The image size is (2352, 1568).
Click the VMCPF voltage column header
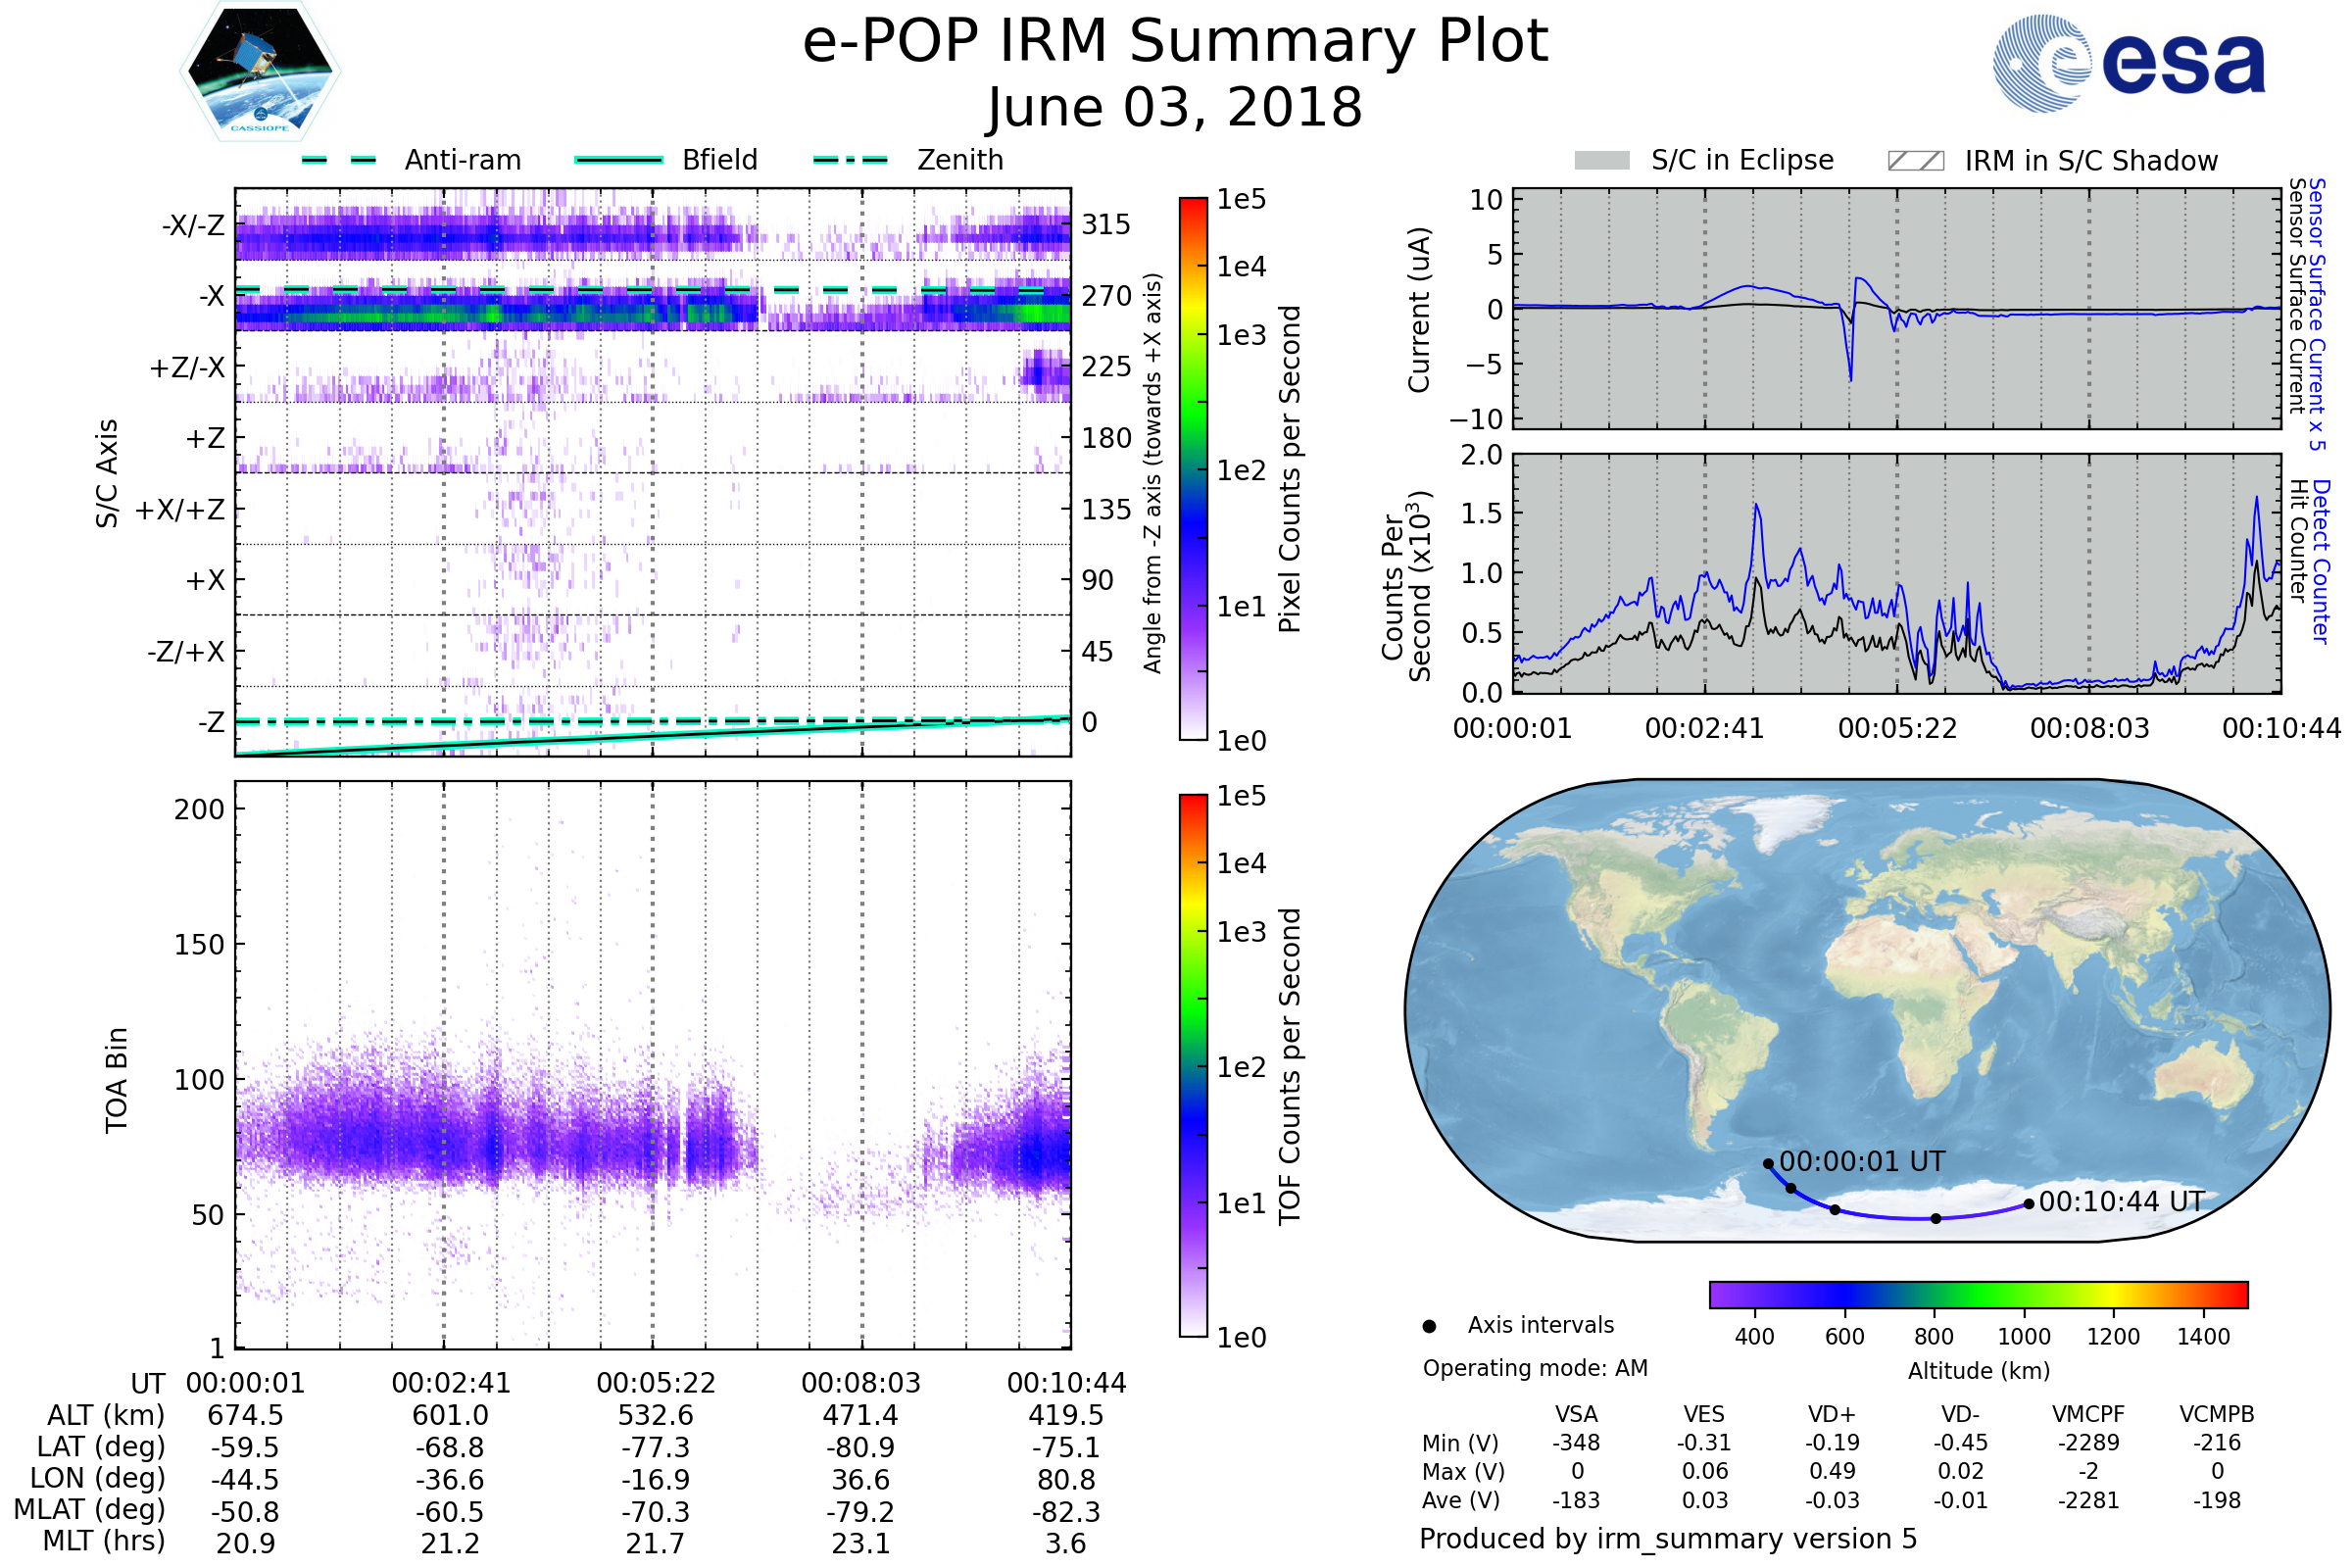pos(2088,1414)
